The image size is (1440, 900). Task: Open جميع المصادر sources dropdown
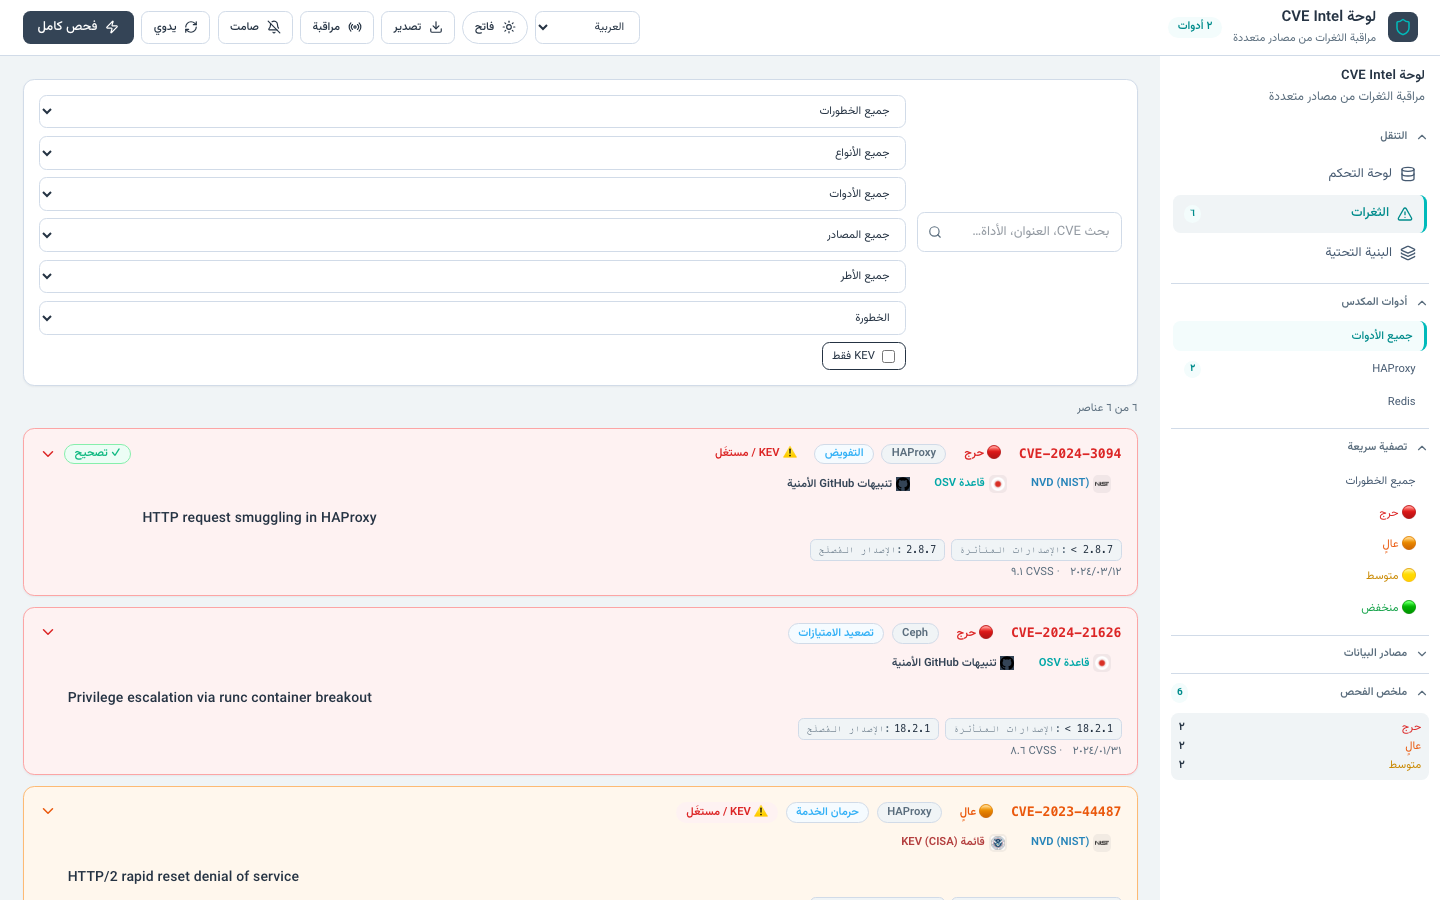[472, 235]
